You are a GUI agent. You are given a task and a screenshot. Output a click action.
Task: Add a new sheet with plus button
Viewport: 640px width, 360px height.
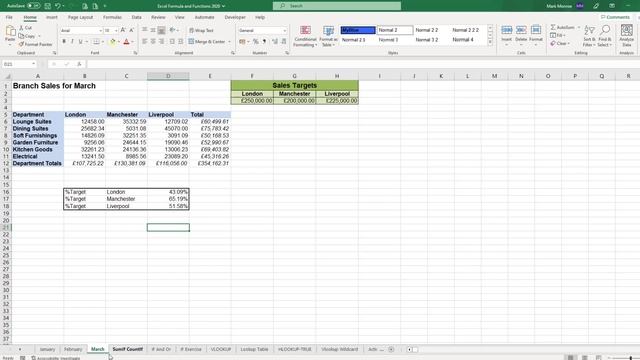[x=391, y=349]
